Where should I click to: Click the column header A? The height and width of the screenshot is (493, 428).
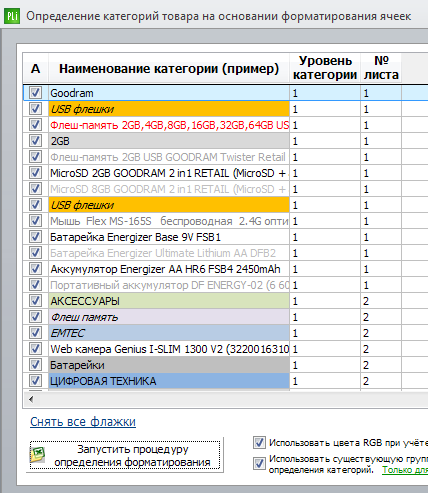pos(36,68)
